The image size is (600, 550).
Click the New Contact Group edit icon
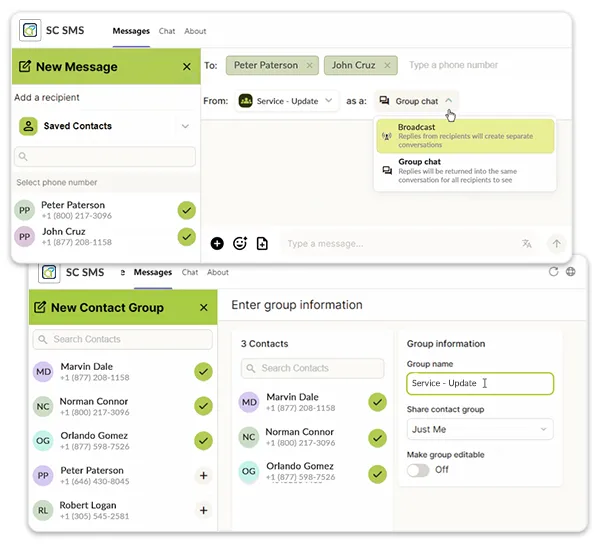click(40, 307)
